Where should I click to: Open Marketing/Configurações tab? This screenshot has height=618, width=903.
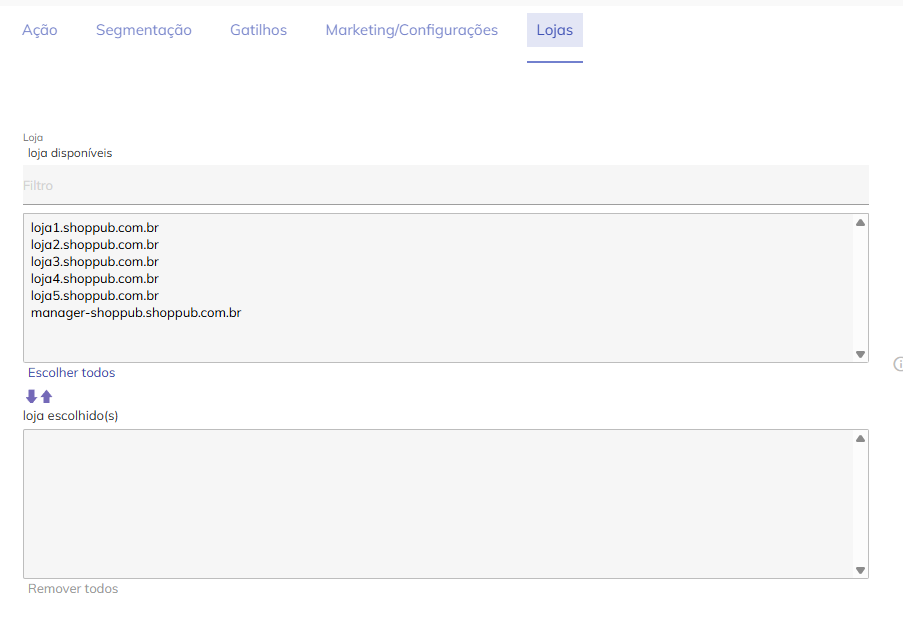click(411, 30)
